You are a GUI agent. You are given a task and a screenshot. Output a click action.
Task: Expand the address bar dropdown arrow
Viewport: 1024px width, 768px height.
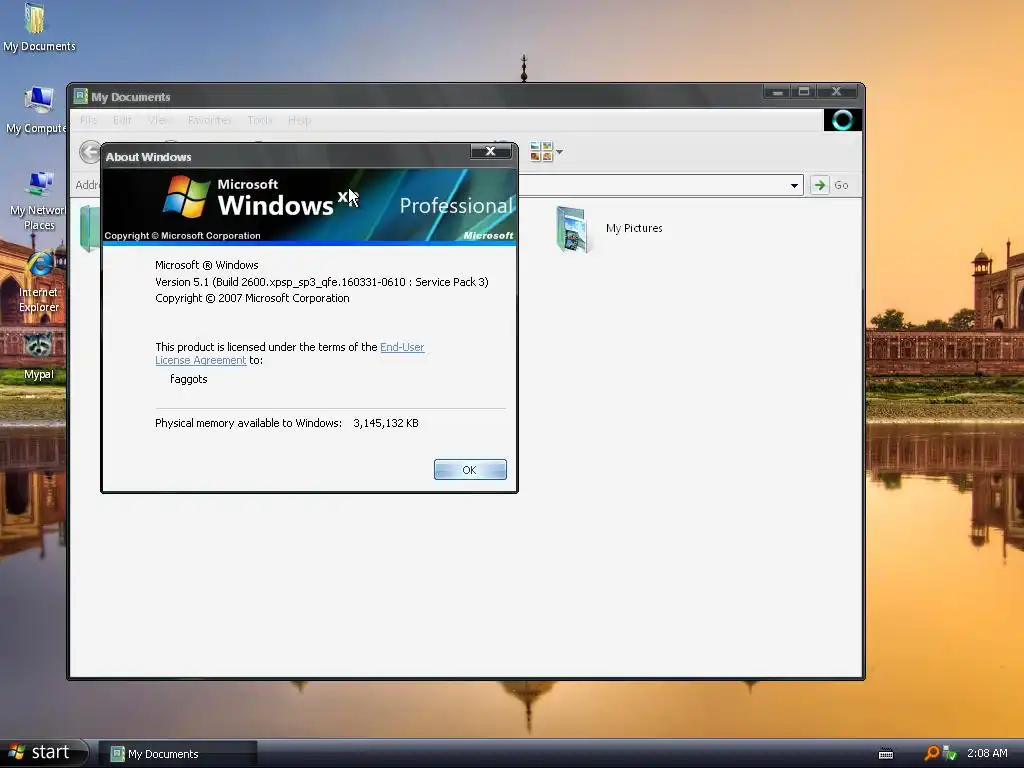pyautogui.click(x=794, y=185)
